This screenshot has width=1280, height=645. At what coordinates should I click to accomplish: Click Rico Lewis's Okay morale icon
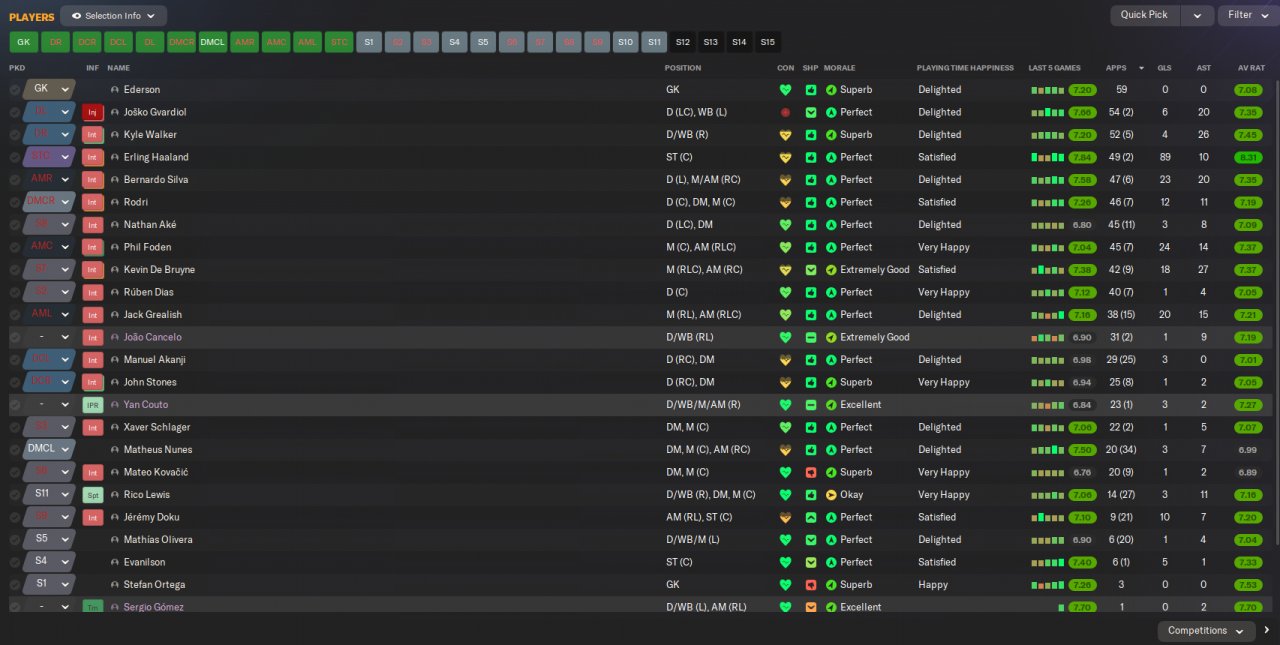(831, 494)
